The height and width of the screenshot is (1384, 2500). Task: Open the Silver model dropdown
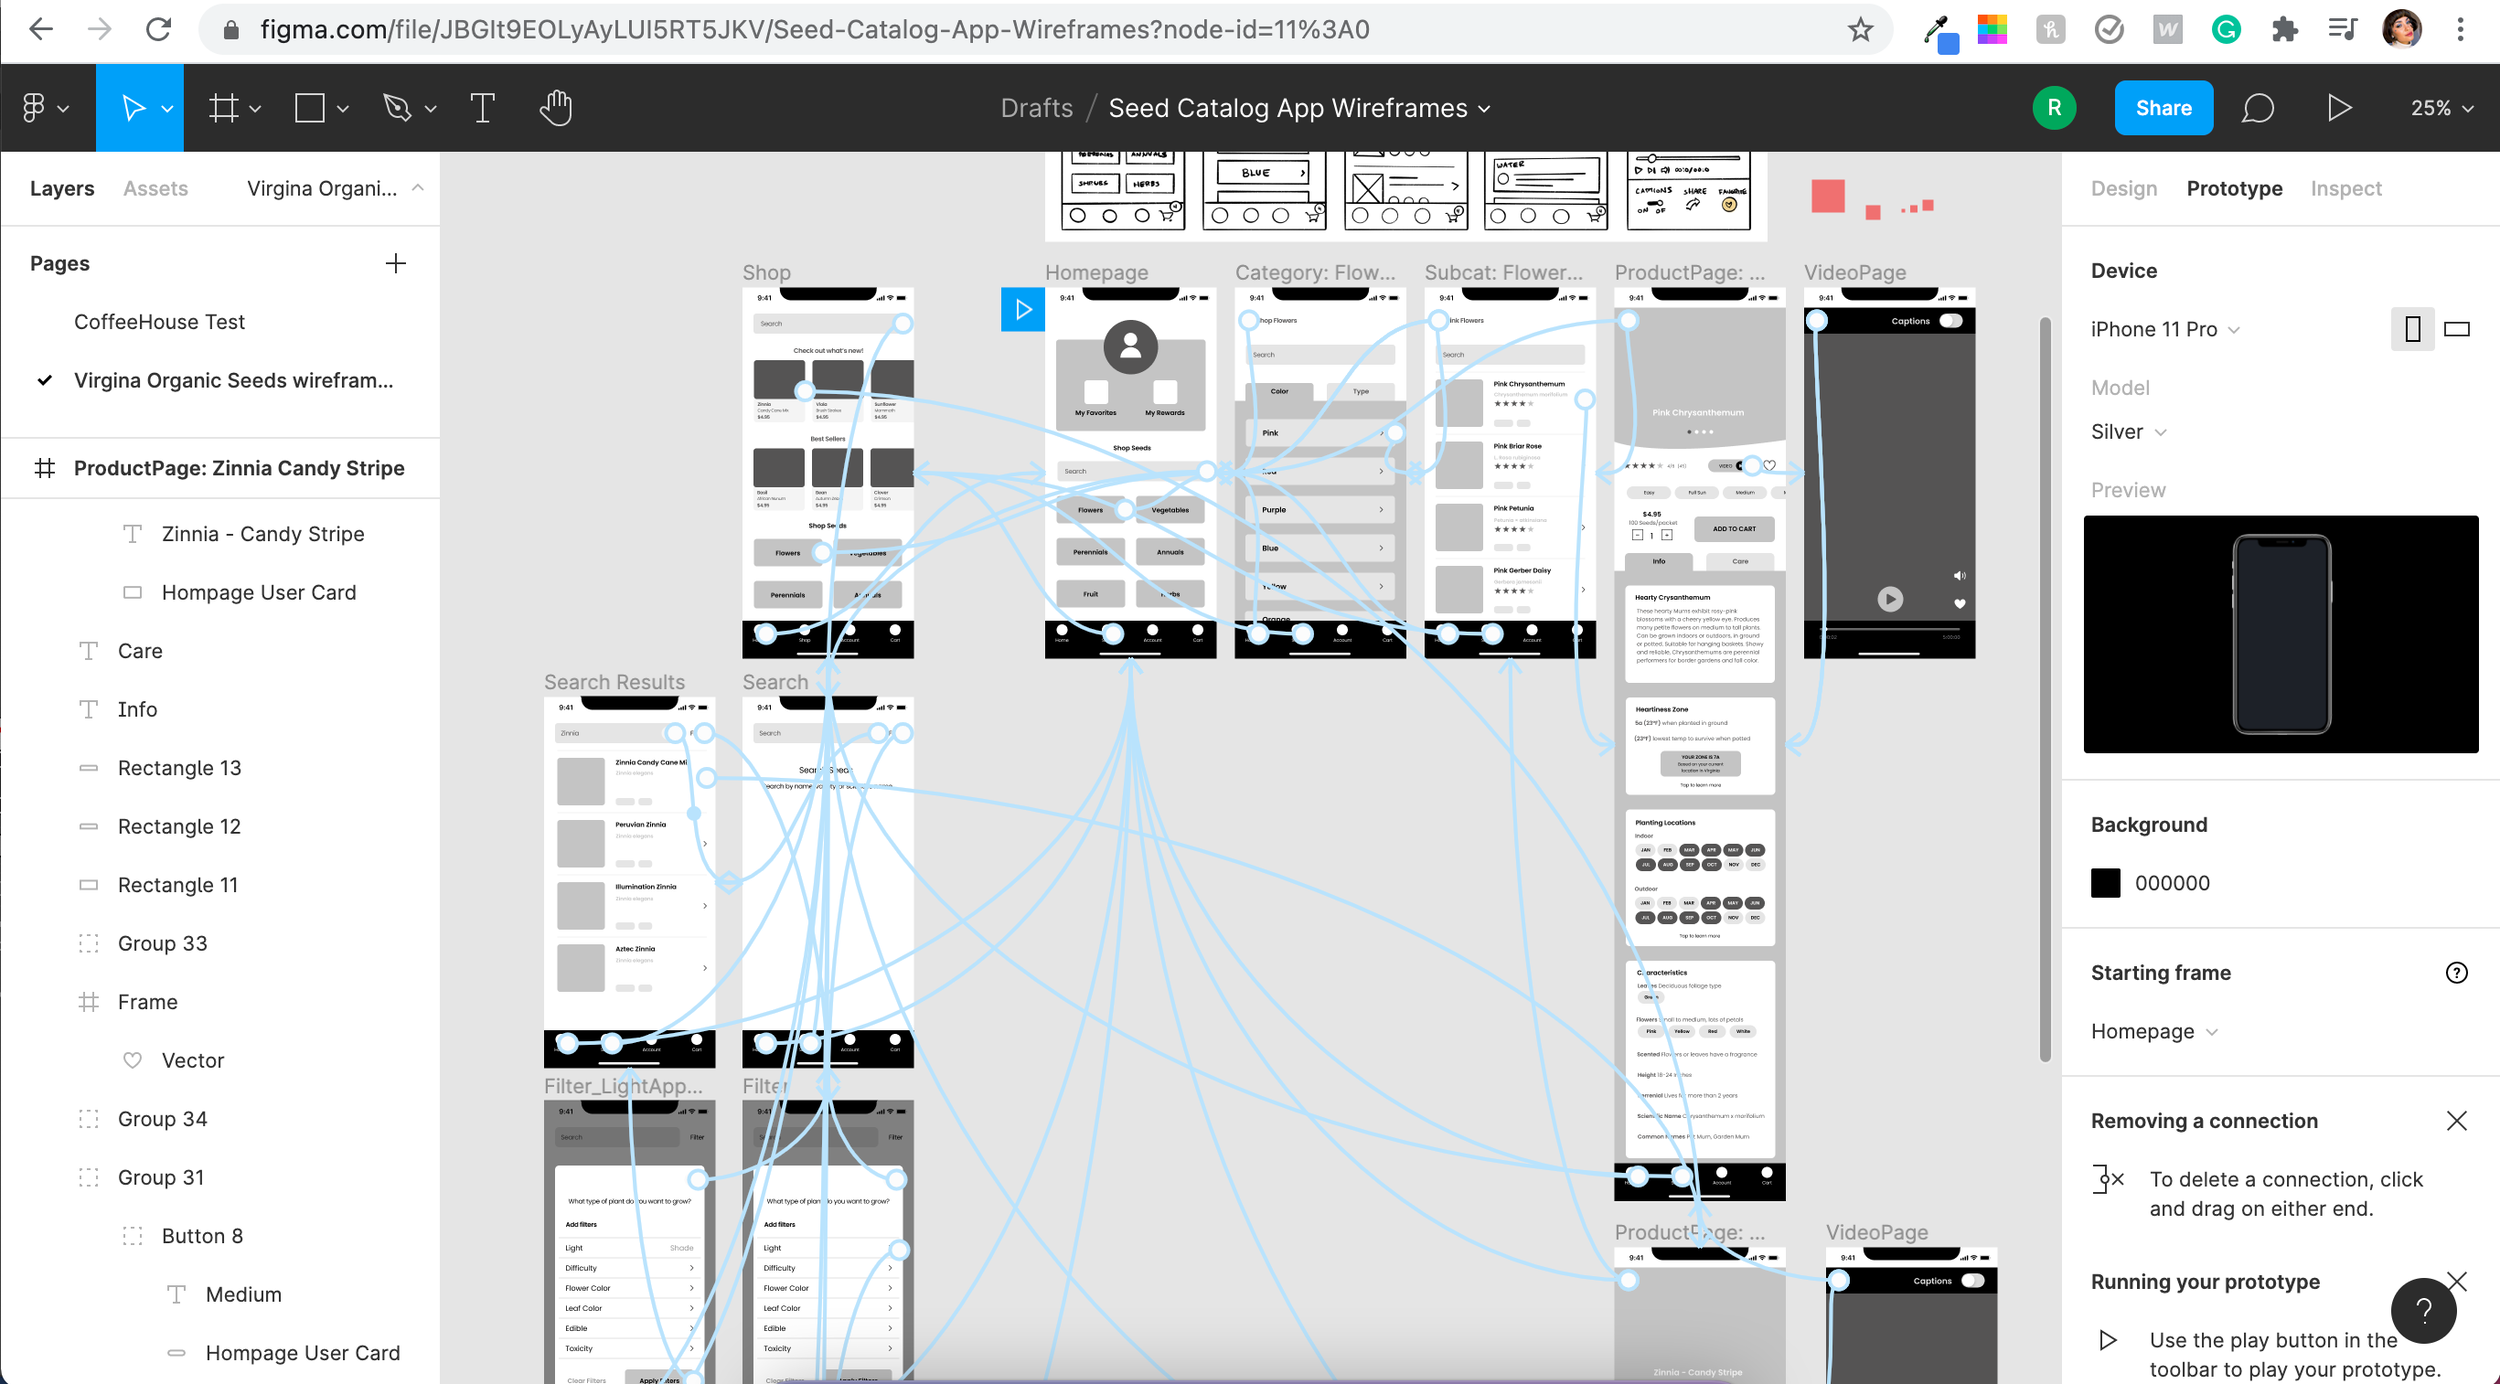(x=2128, y=431)
